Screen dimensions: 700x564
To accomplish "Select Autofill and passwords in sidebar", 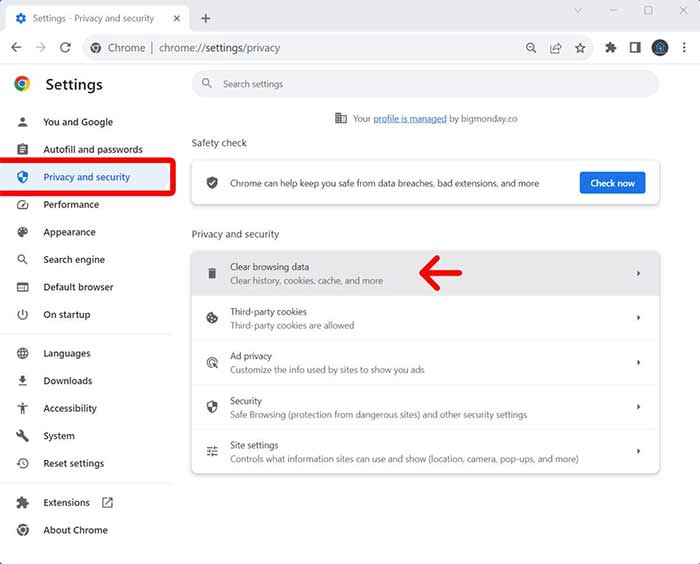I will click(x=92, y=149).
